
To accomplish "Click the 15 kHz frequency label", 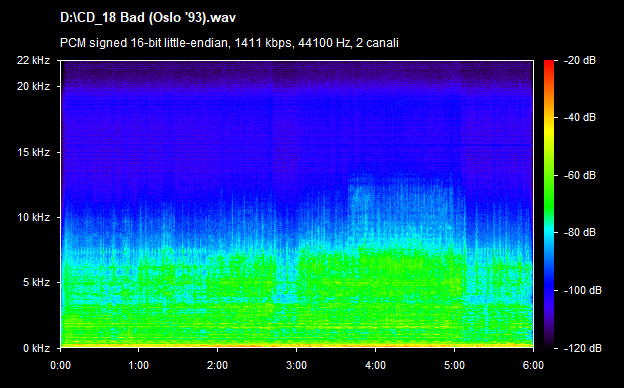I will pyautogui.click(x=33, y=152).
